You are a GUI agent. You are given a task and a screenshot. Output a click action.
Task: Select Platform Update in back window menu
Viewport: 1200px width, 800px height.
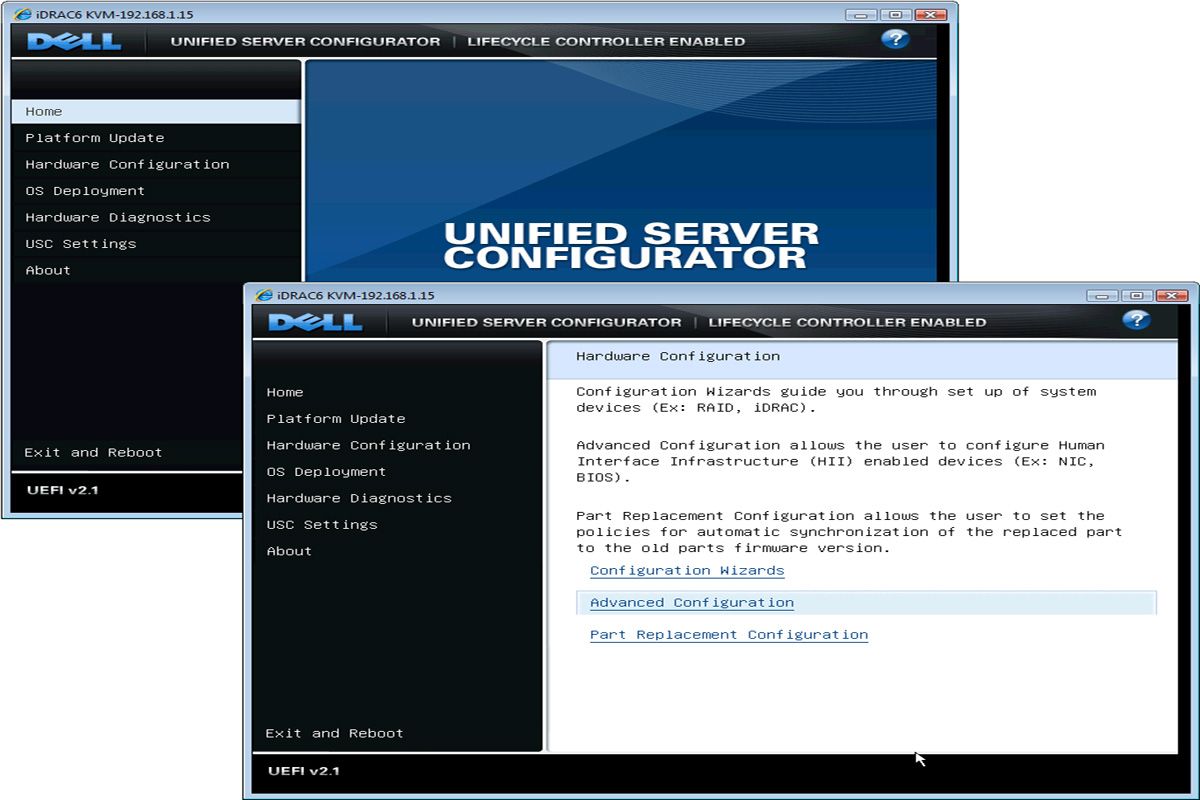coord(95,138)
